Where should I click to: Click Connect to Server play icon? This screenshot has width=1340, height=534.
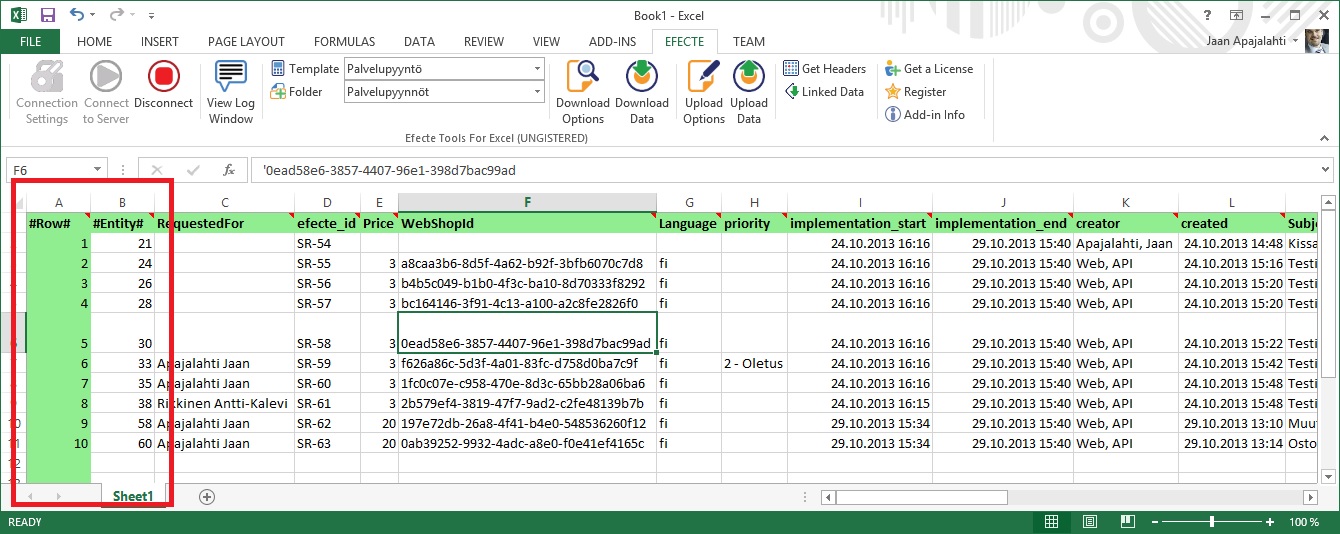105,77
